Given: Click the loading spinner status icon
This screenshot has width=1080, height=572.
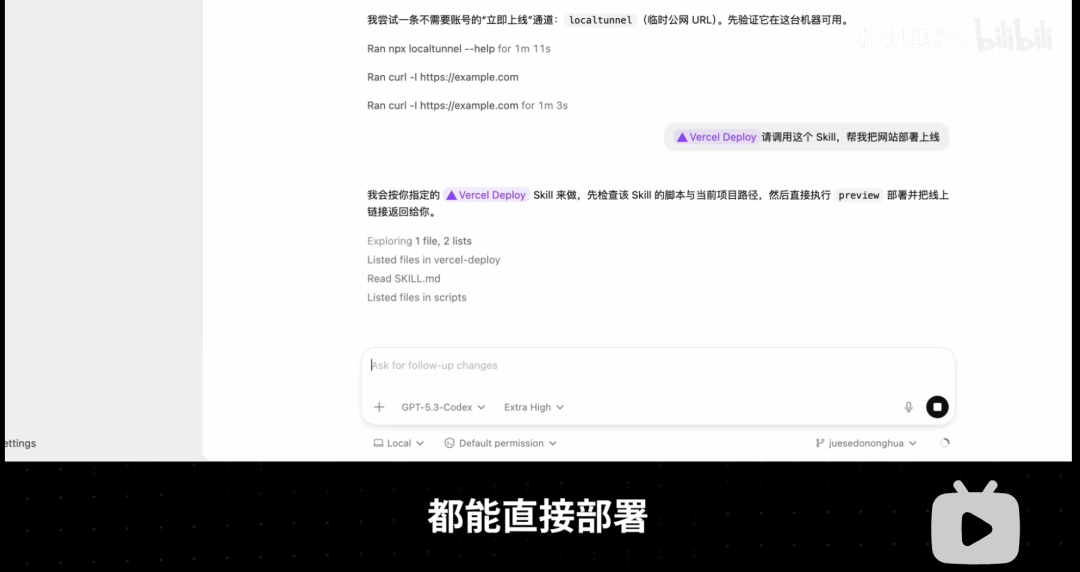Looking at the screenshot, I should coord(944,443).
